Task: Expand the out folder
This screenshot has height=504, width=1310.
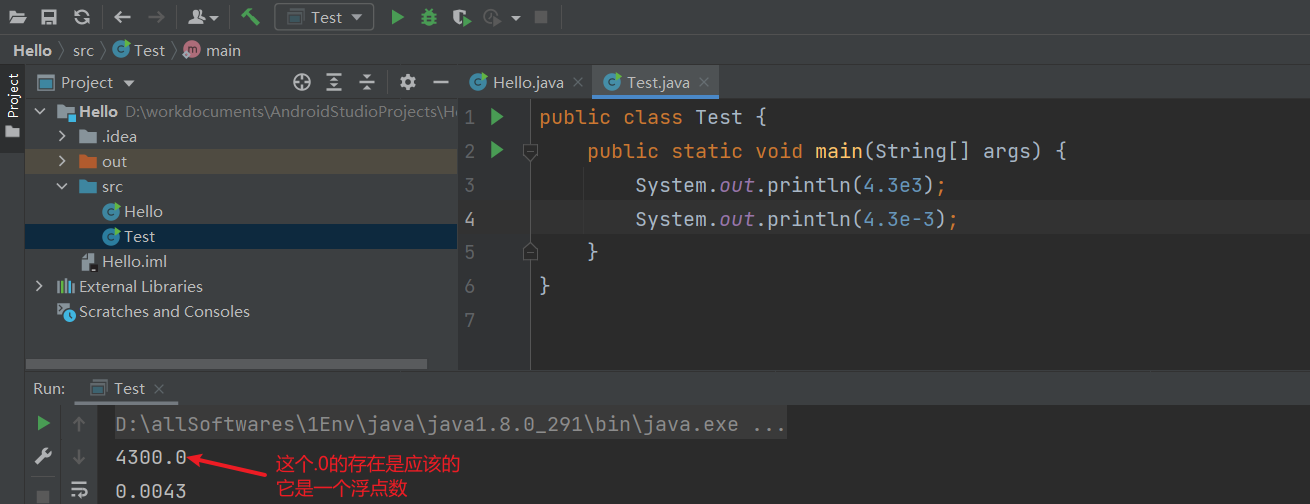Action: coord(62,161)
